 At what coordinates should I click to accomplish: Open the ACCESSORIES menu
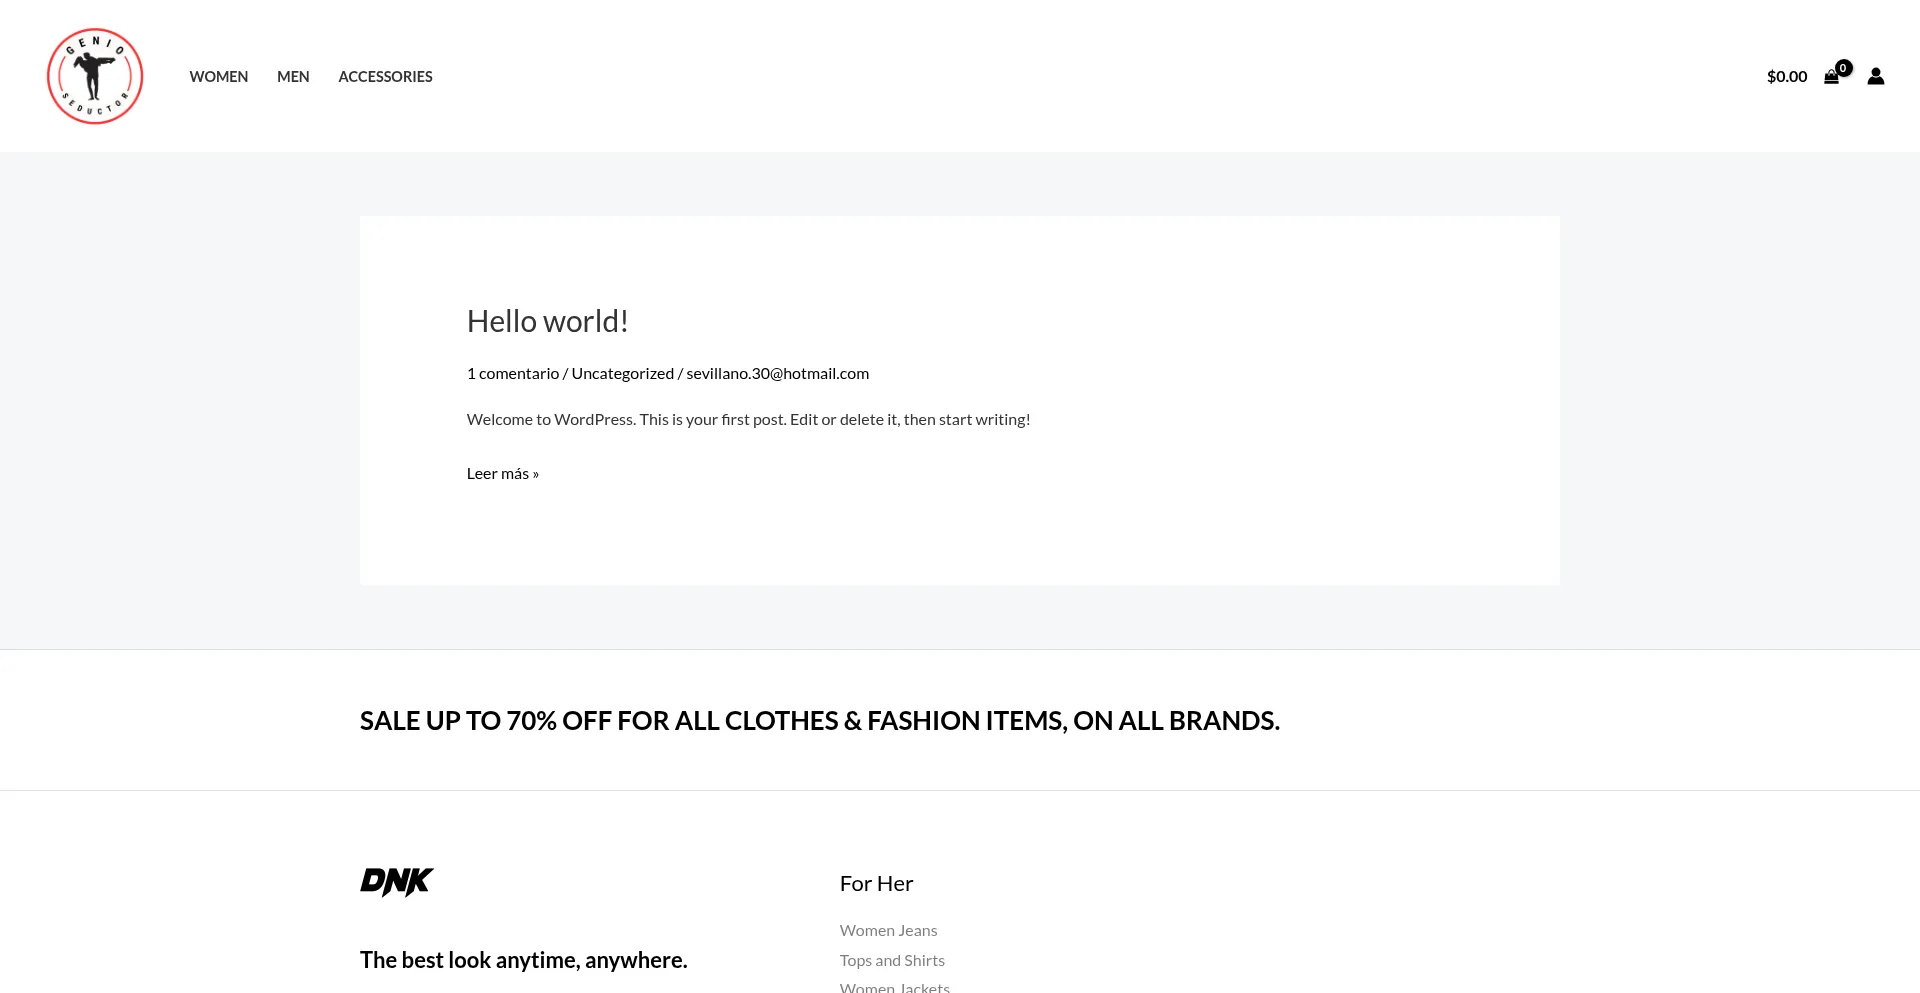click(x=385, y=76)
